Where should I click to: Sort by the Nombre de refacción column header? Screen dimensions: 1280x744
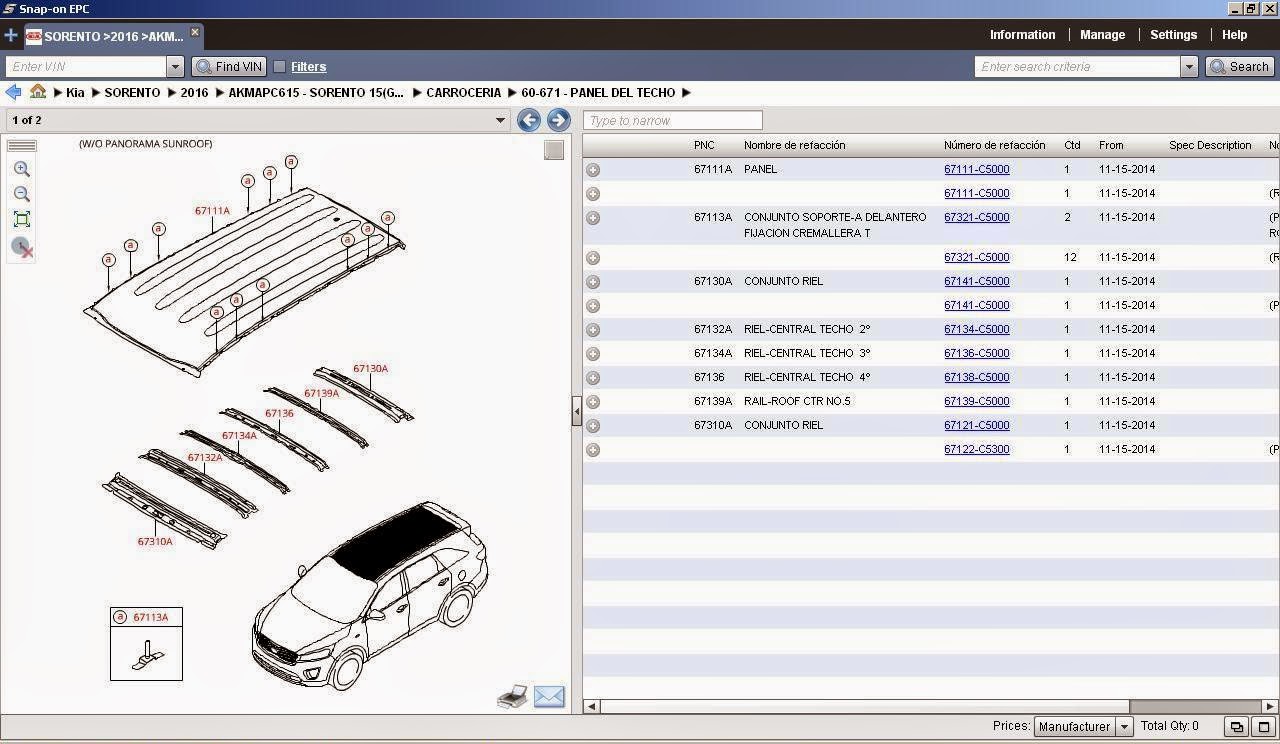click(794, 145)
